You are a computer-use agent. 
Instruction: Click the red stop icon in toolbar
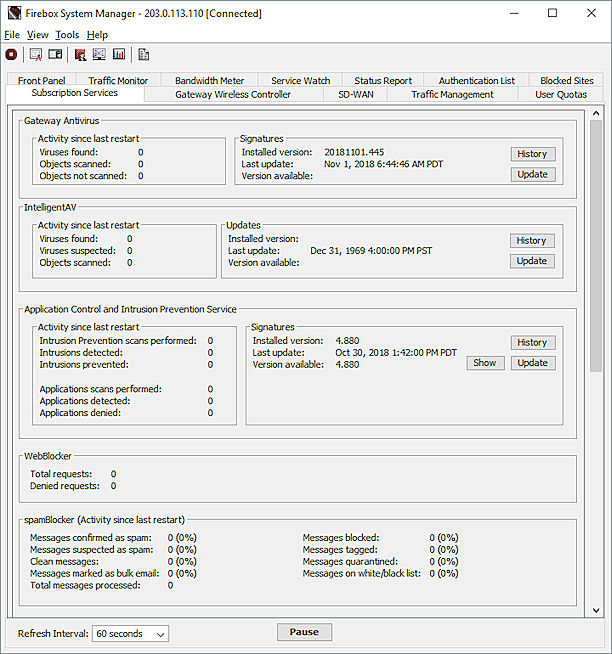[11, 55]
